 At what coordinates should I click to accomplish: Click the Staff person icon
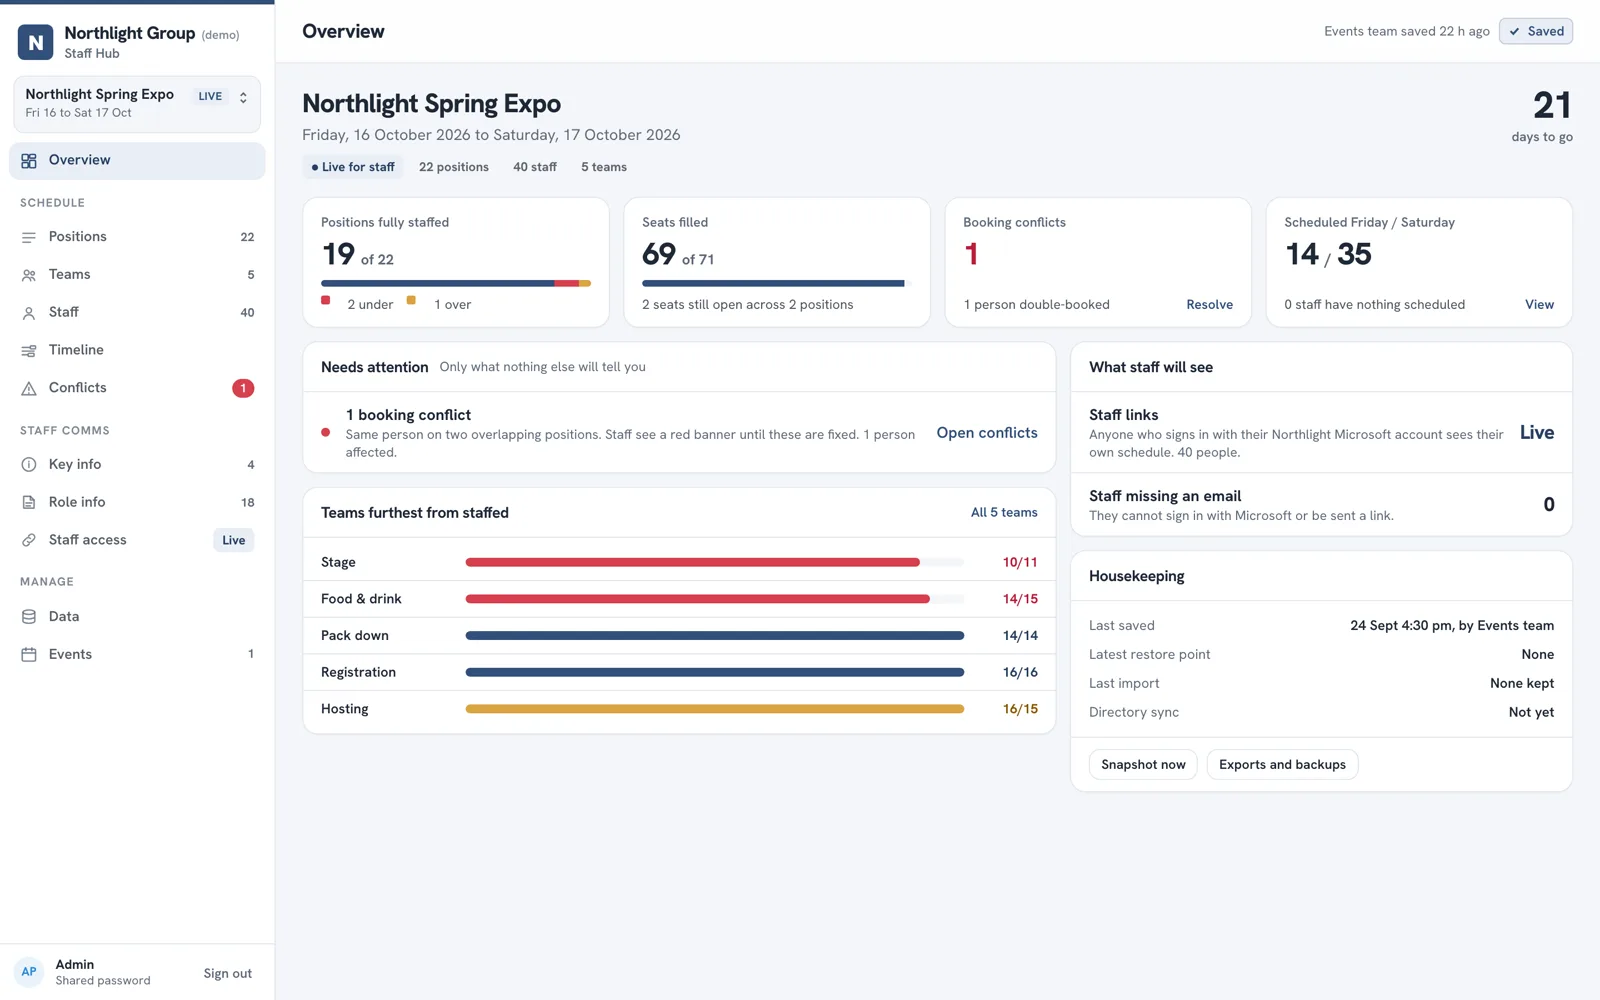(x=29, y=313)
